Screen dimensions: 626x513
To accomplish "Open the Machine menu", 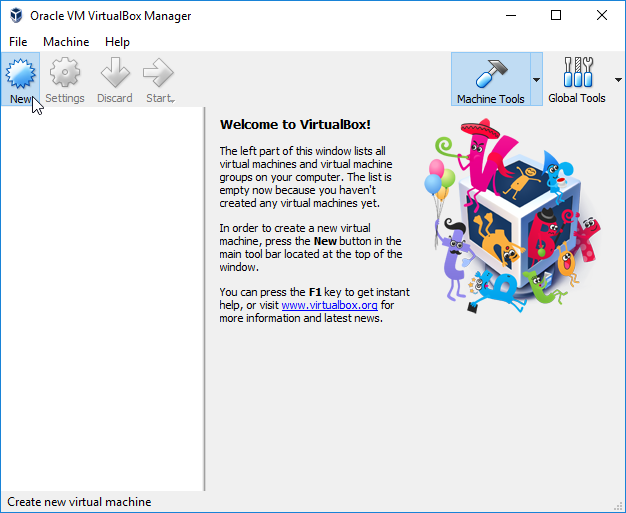I will (x=66, y=42).
